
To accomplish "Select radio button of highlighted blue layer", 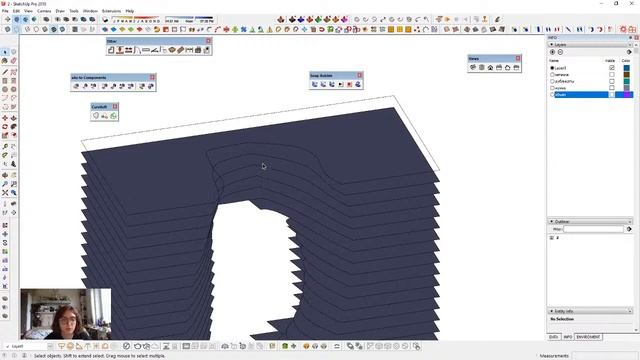I will (x=552, y=95).
